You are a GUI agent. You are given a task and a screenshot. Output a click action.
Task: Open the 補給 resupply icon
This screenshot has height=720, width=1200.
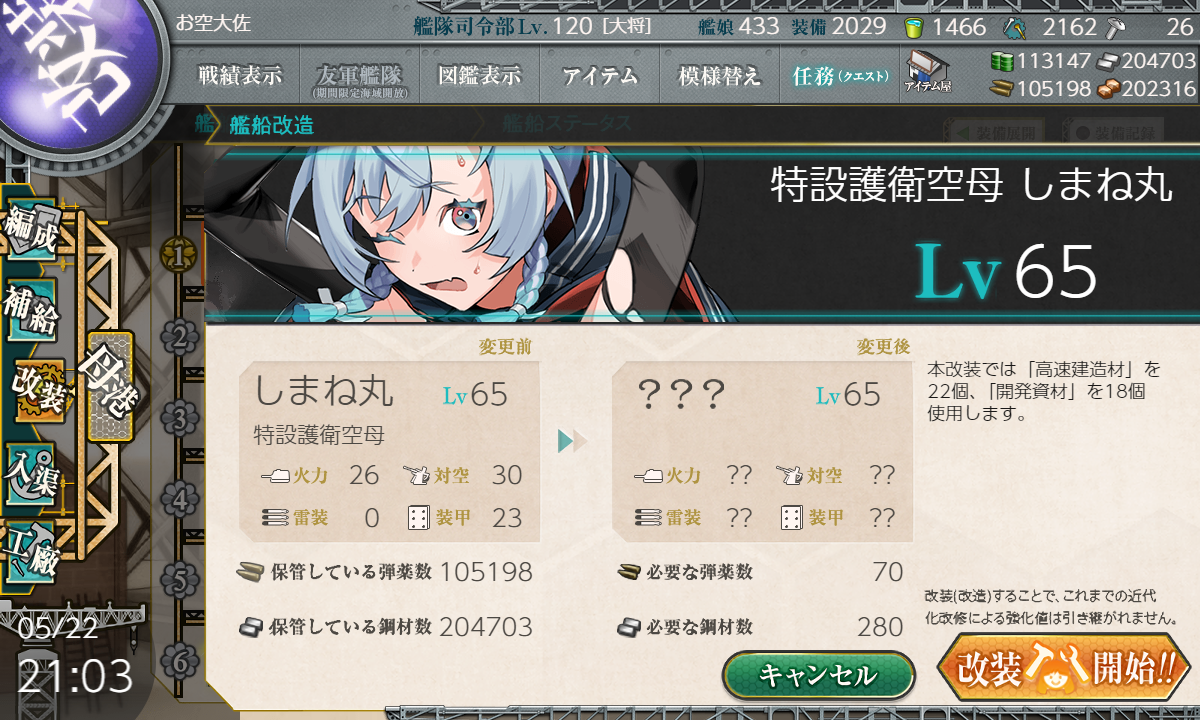coord(31,311)
